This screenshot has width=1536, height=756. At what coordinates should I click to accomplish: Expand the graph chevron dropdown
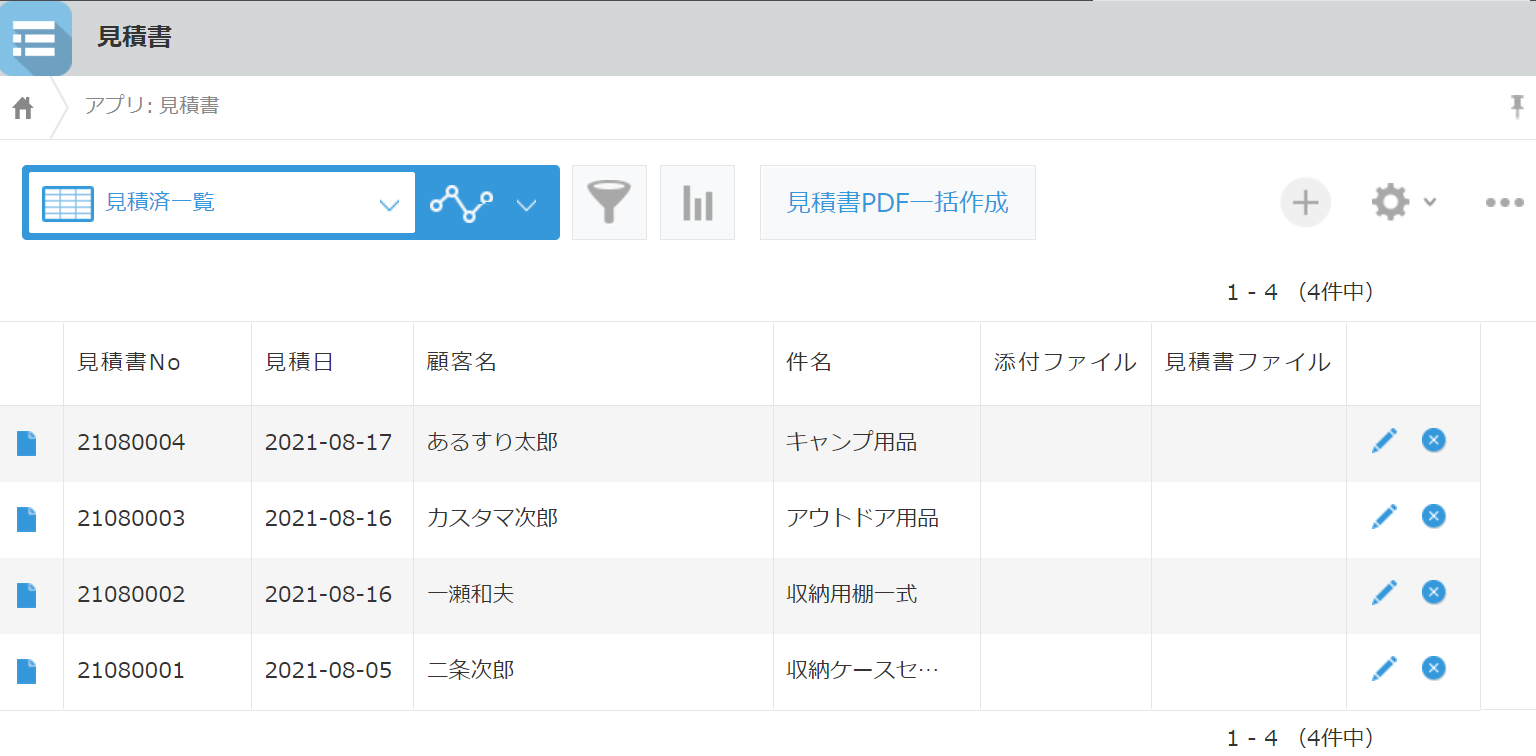pos(527,205)
